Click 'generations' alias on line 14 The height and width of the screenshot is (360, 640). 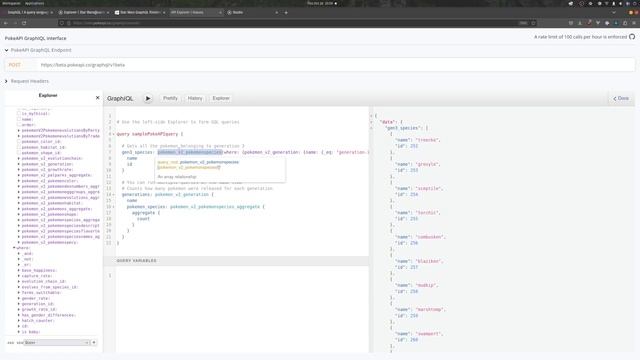(x=136, y=195)
